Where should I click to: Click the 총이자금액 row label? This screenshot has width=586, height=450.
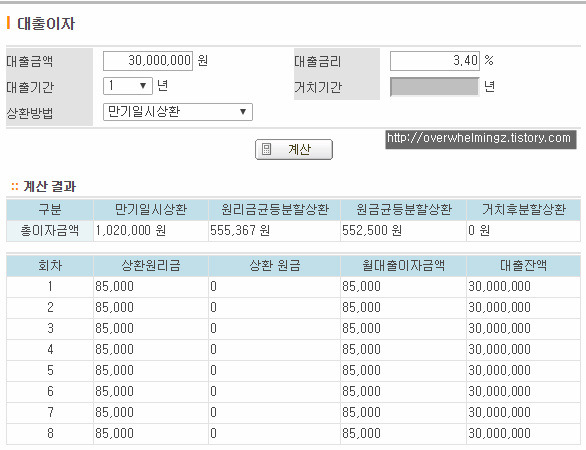(50, 231)
